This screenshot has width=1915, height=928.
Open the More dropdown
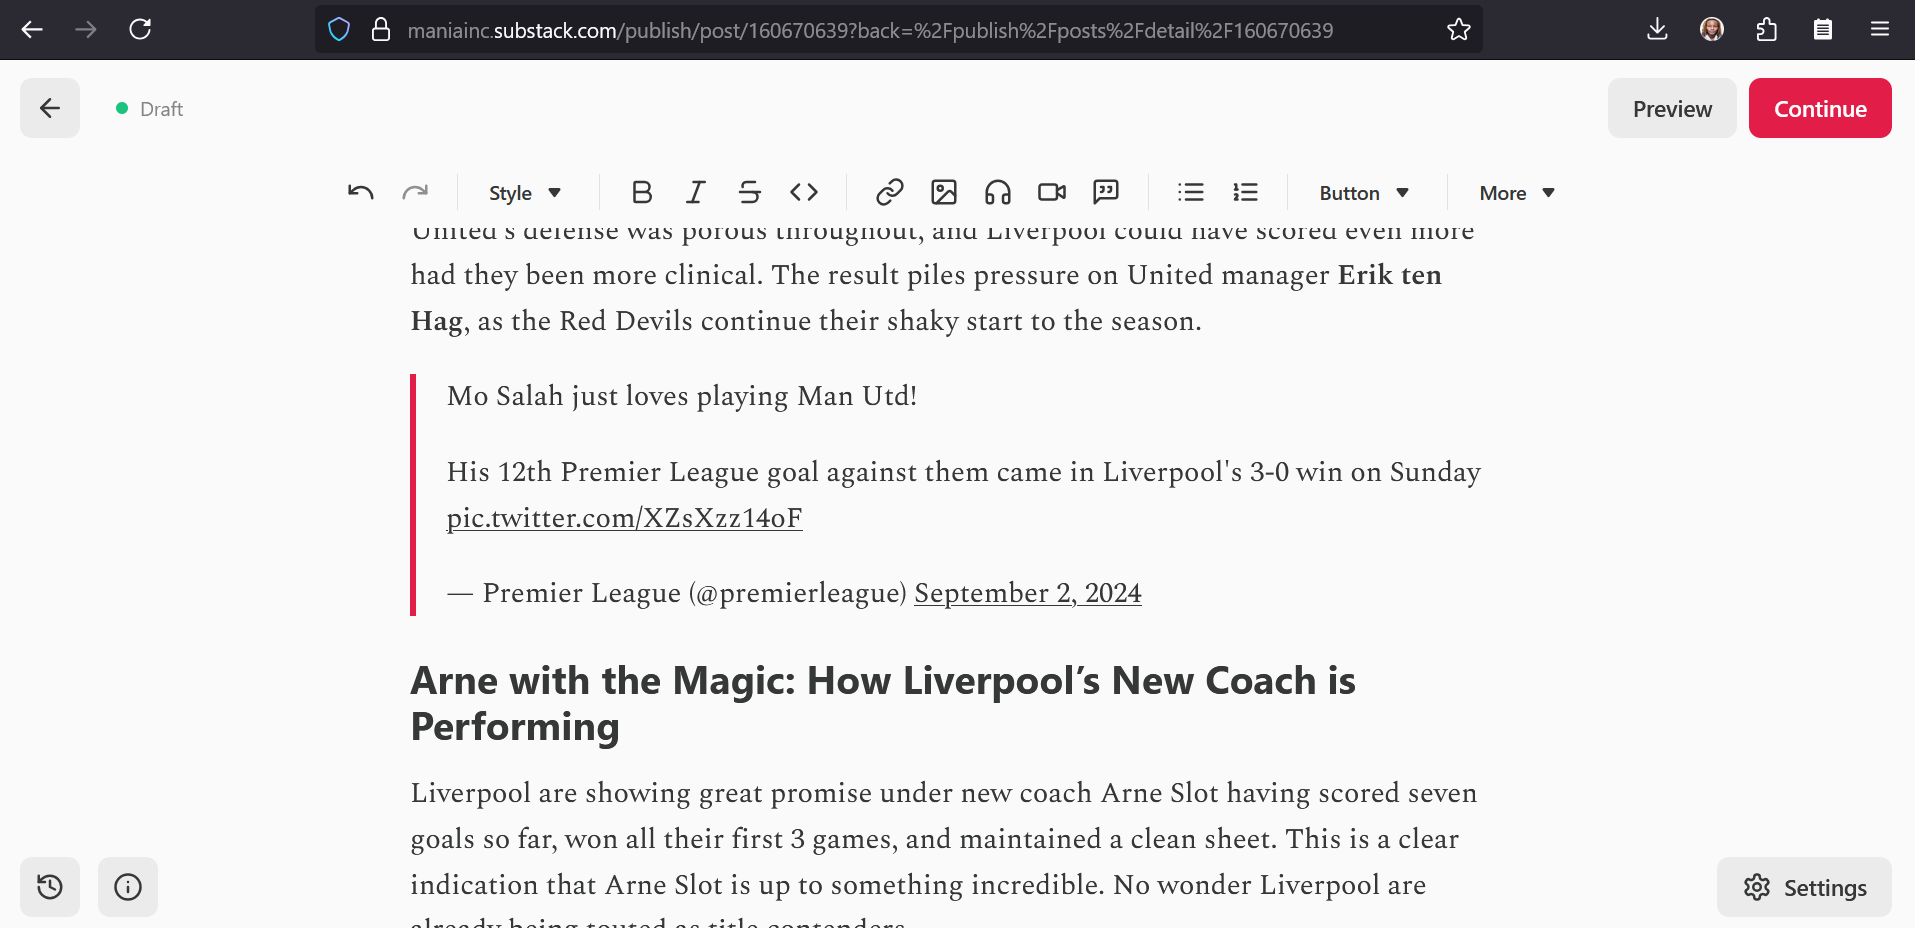pos(1517,193)
